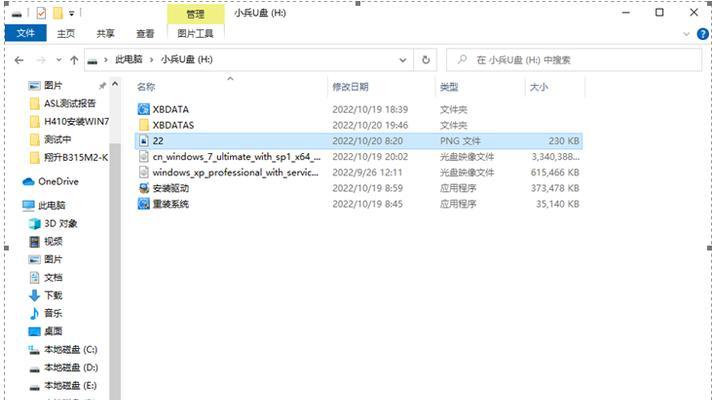
Task: Sort files by 名称 column header
Action: pyautogui.click(x=146, y=87)
